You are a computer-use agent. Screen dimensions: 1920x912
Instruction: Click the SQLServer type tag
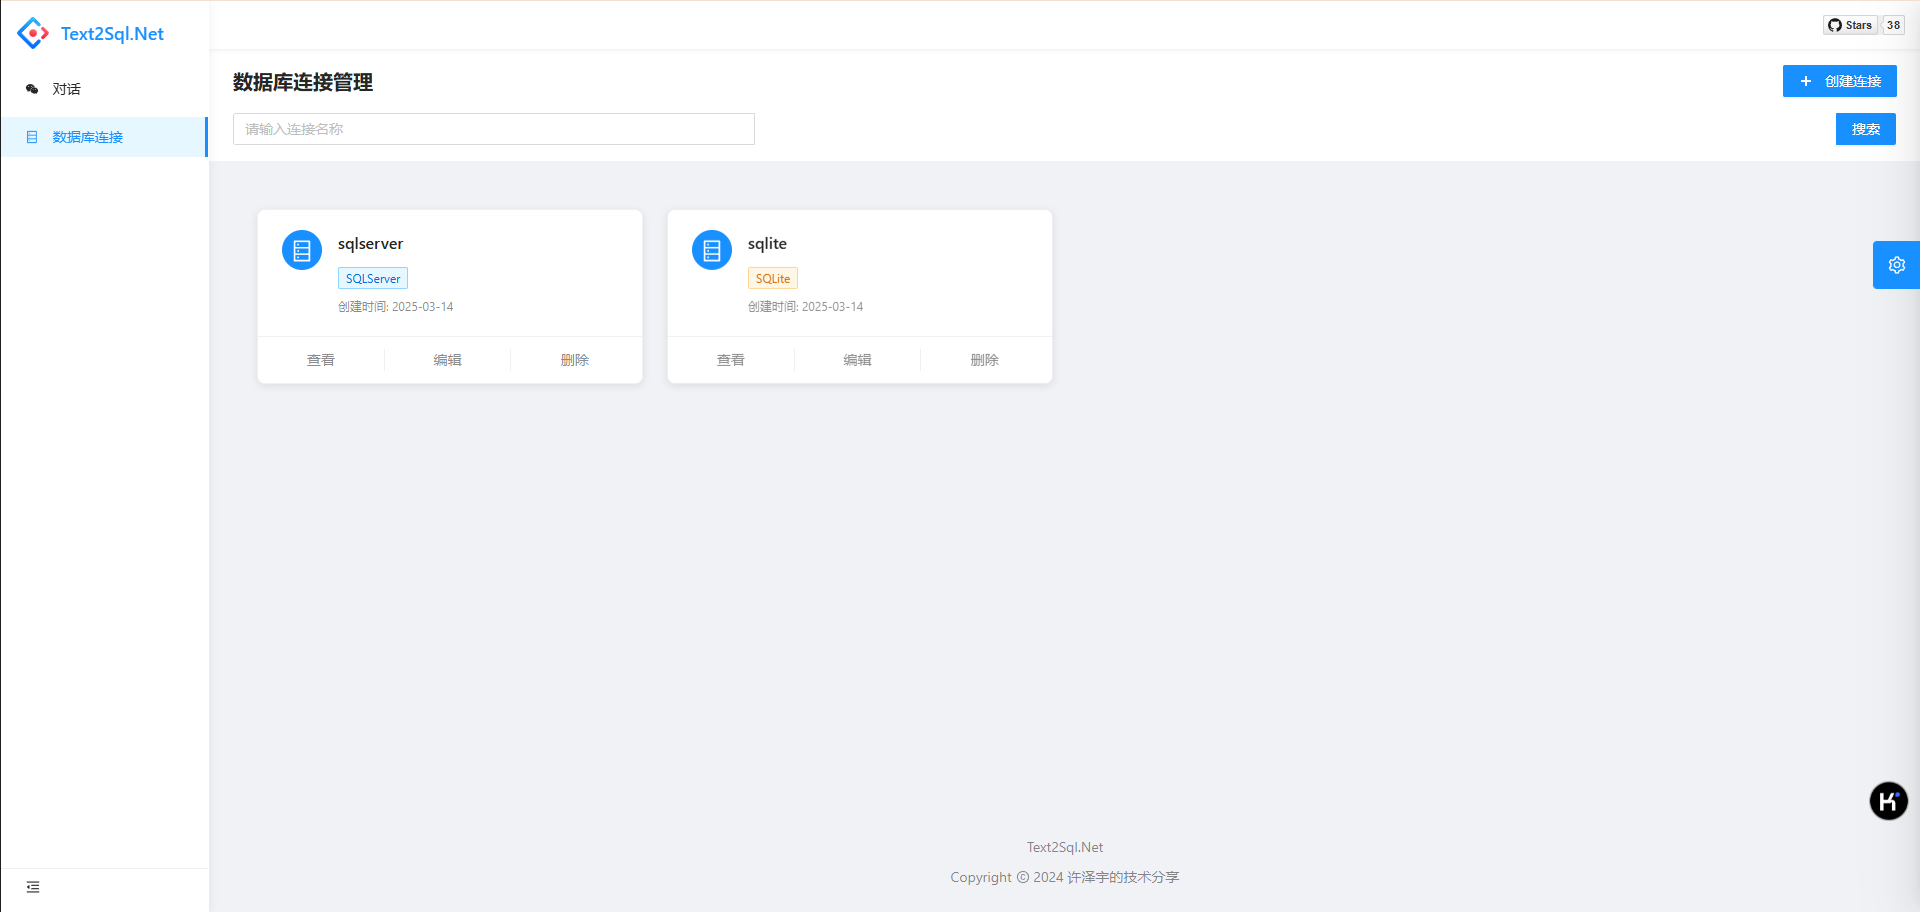pyautogui.click(x=373, y=279)
